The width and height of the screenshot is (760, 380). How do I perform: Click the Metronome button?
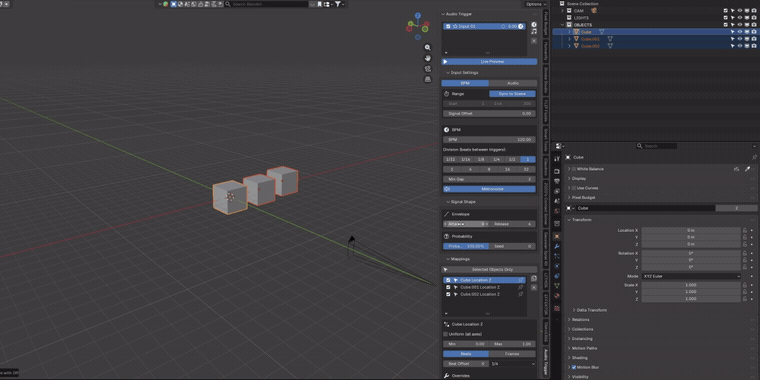click(x=489, y=189)
